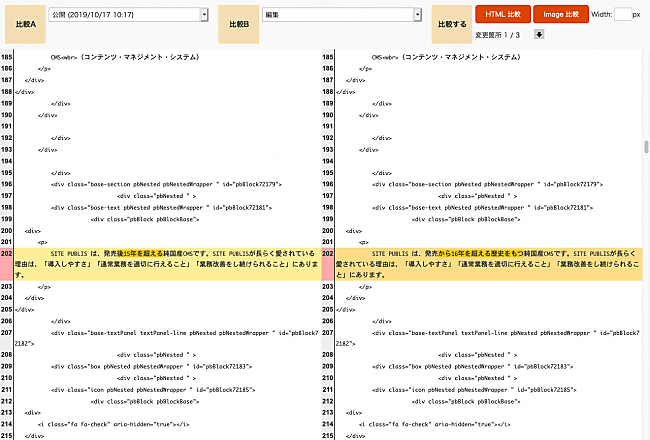Click the 比較B label

[x=238, y=21]
